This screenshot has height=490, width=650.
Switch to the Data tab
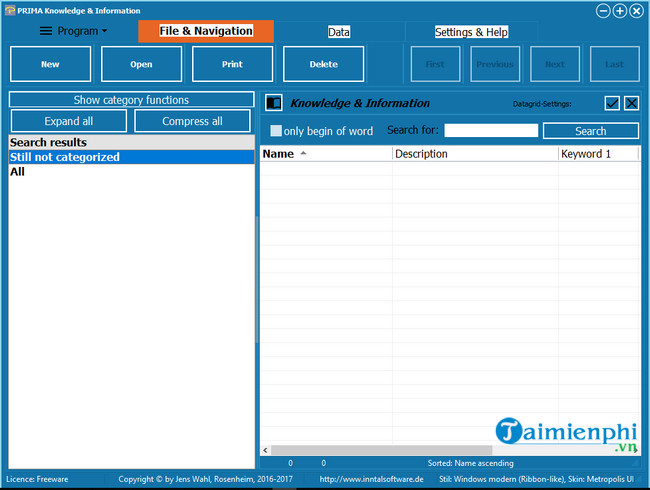[339, 32]
